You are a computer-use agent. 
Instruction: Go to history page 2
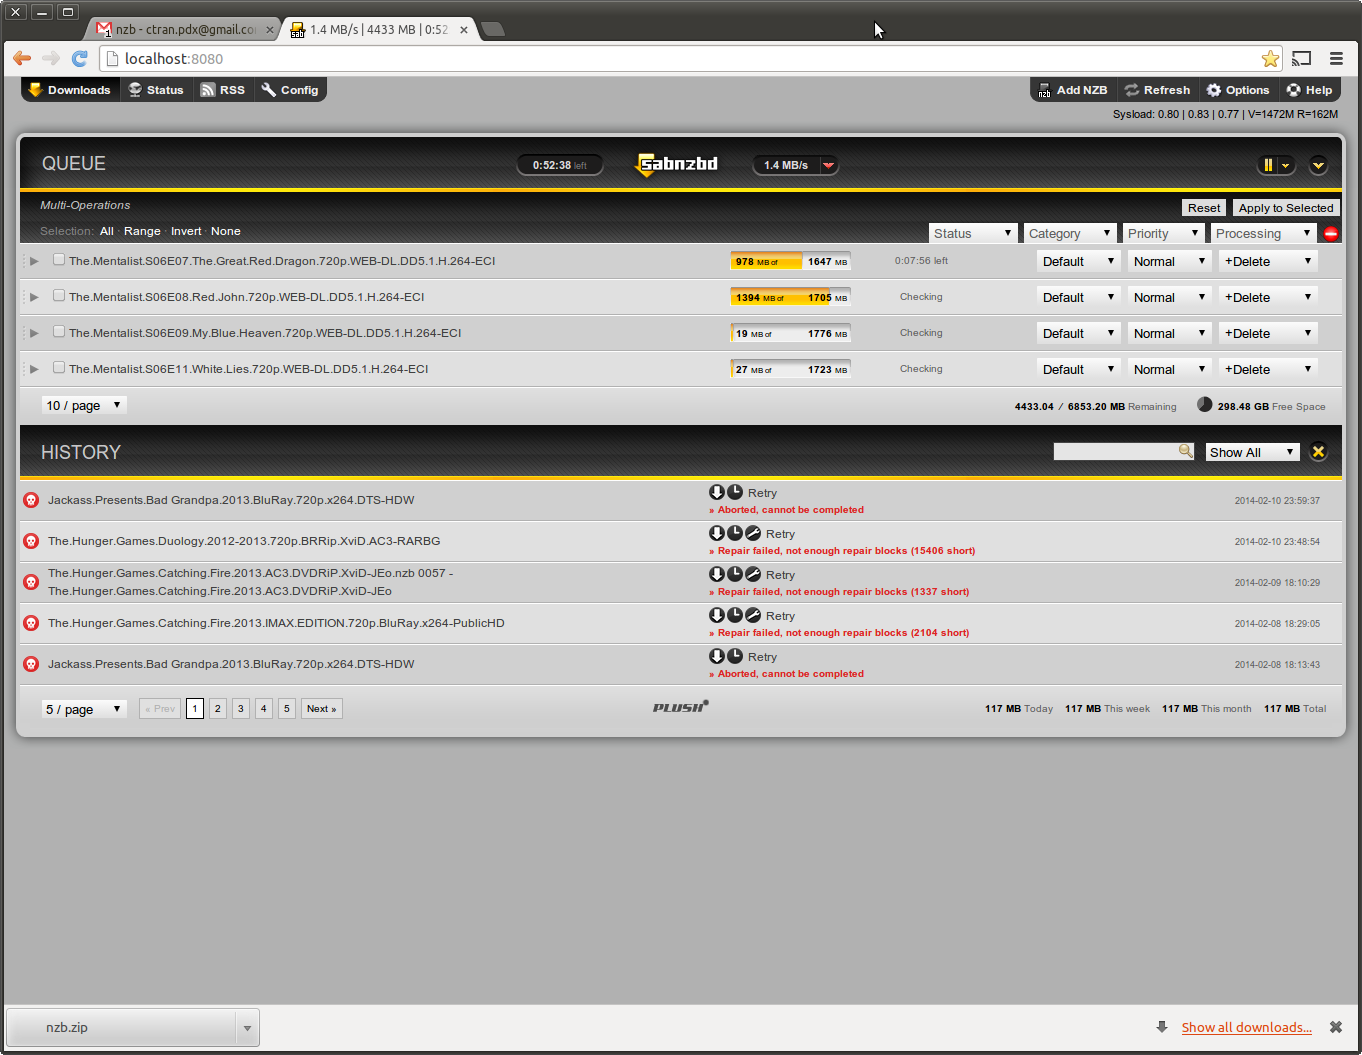point(218,708)
